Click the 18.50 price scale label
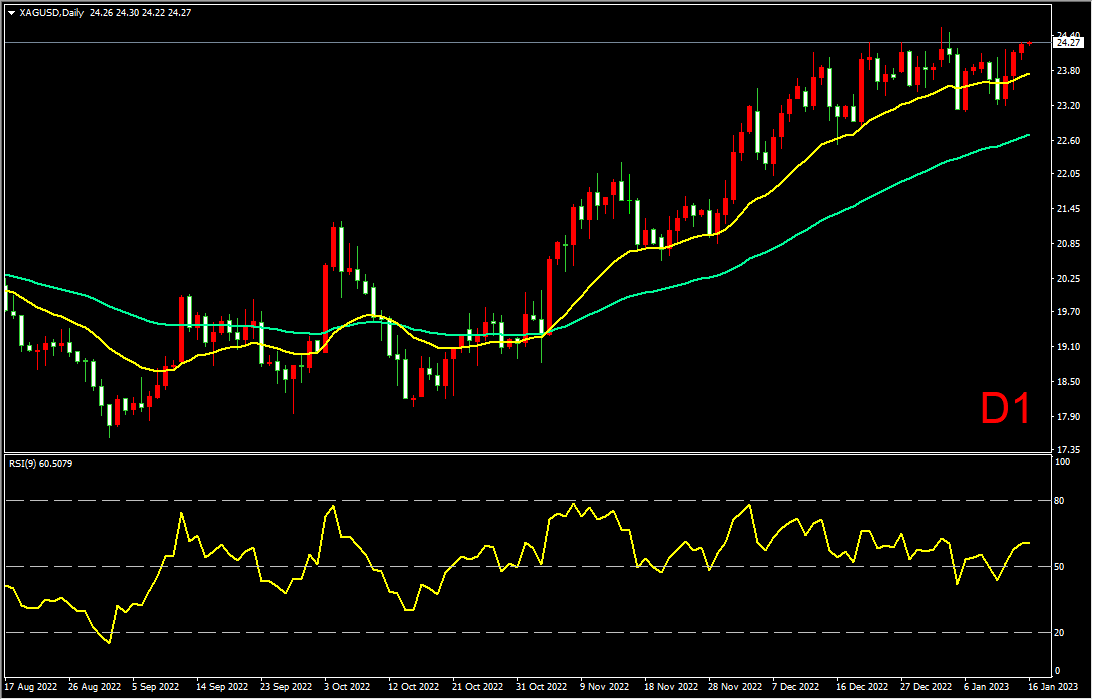Image resolution: width=1093 pixels, height=700 pixels. click(x=1068, y=381)
